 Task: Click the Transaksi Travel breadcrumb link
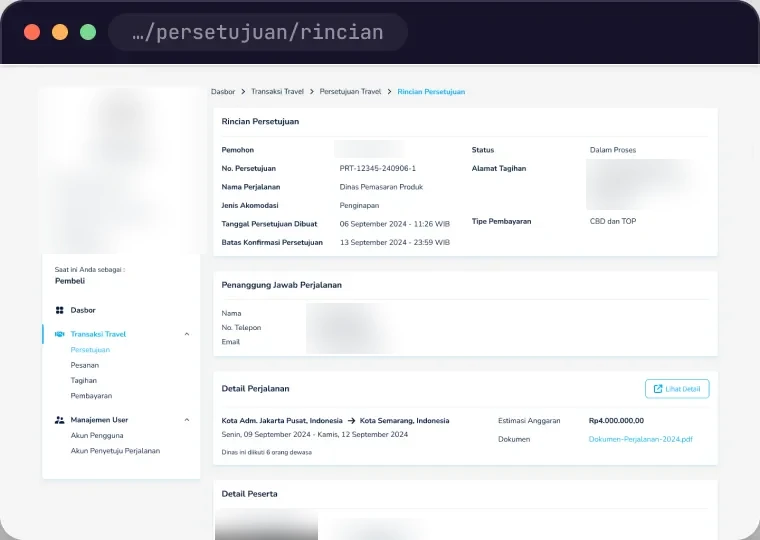[277, 92]
